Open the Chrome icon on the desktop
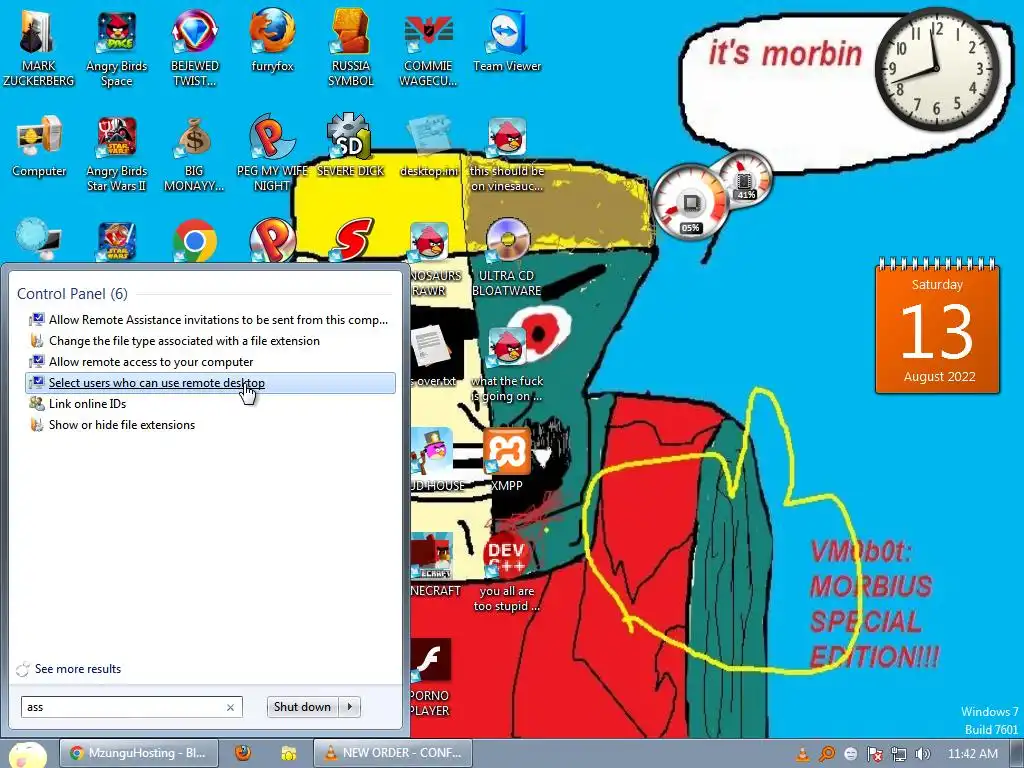 (194, 241)
